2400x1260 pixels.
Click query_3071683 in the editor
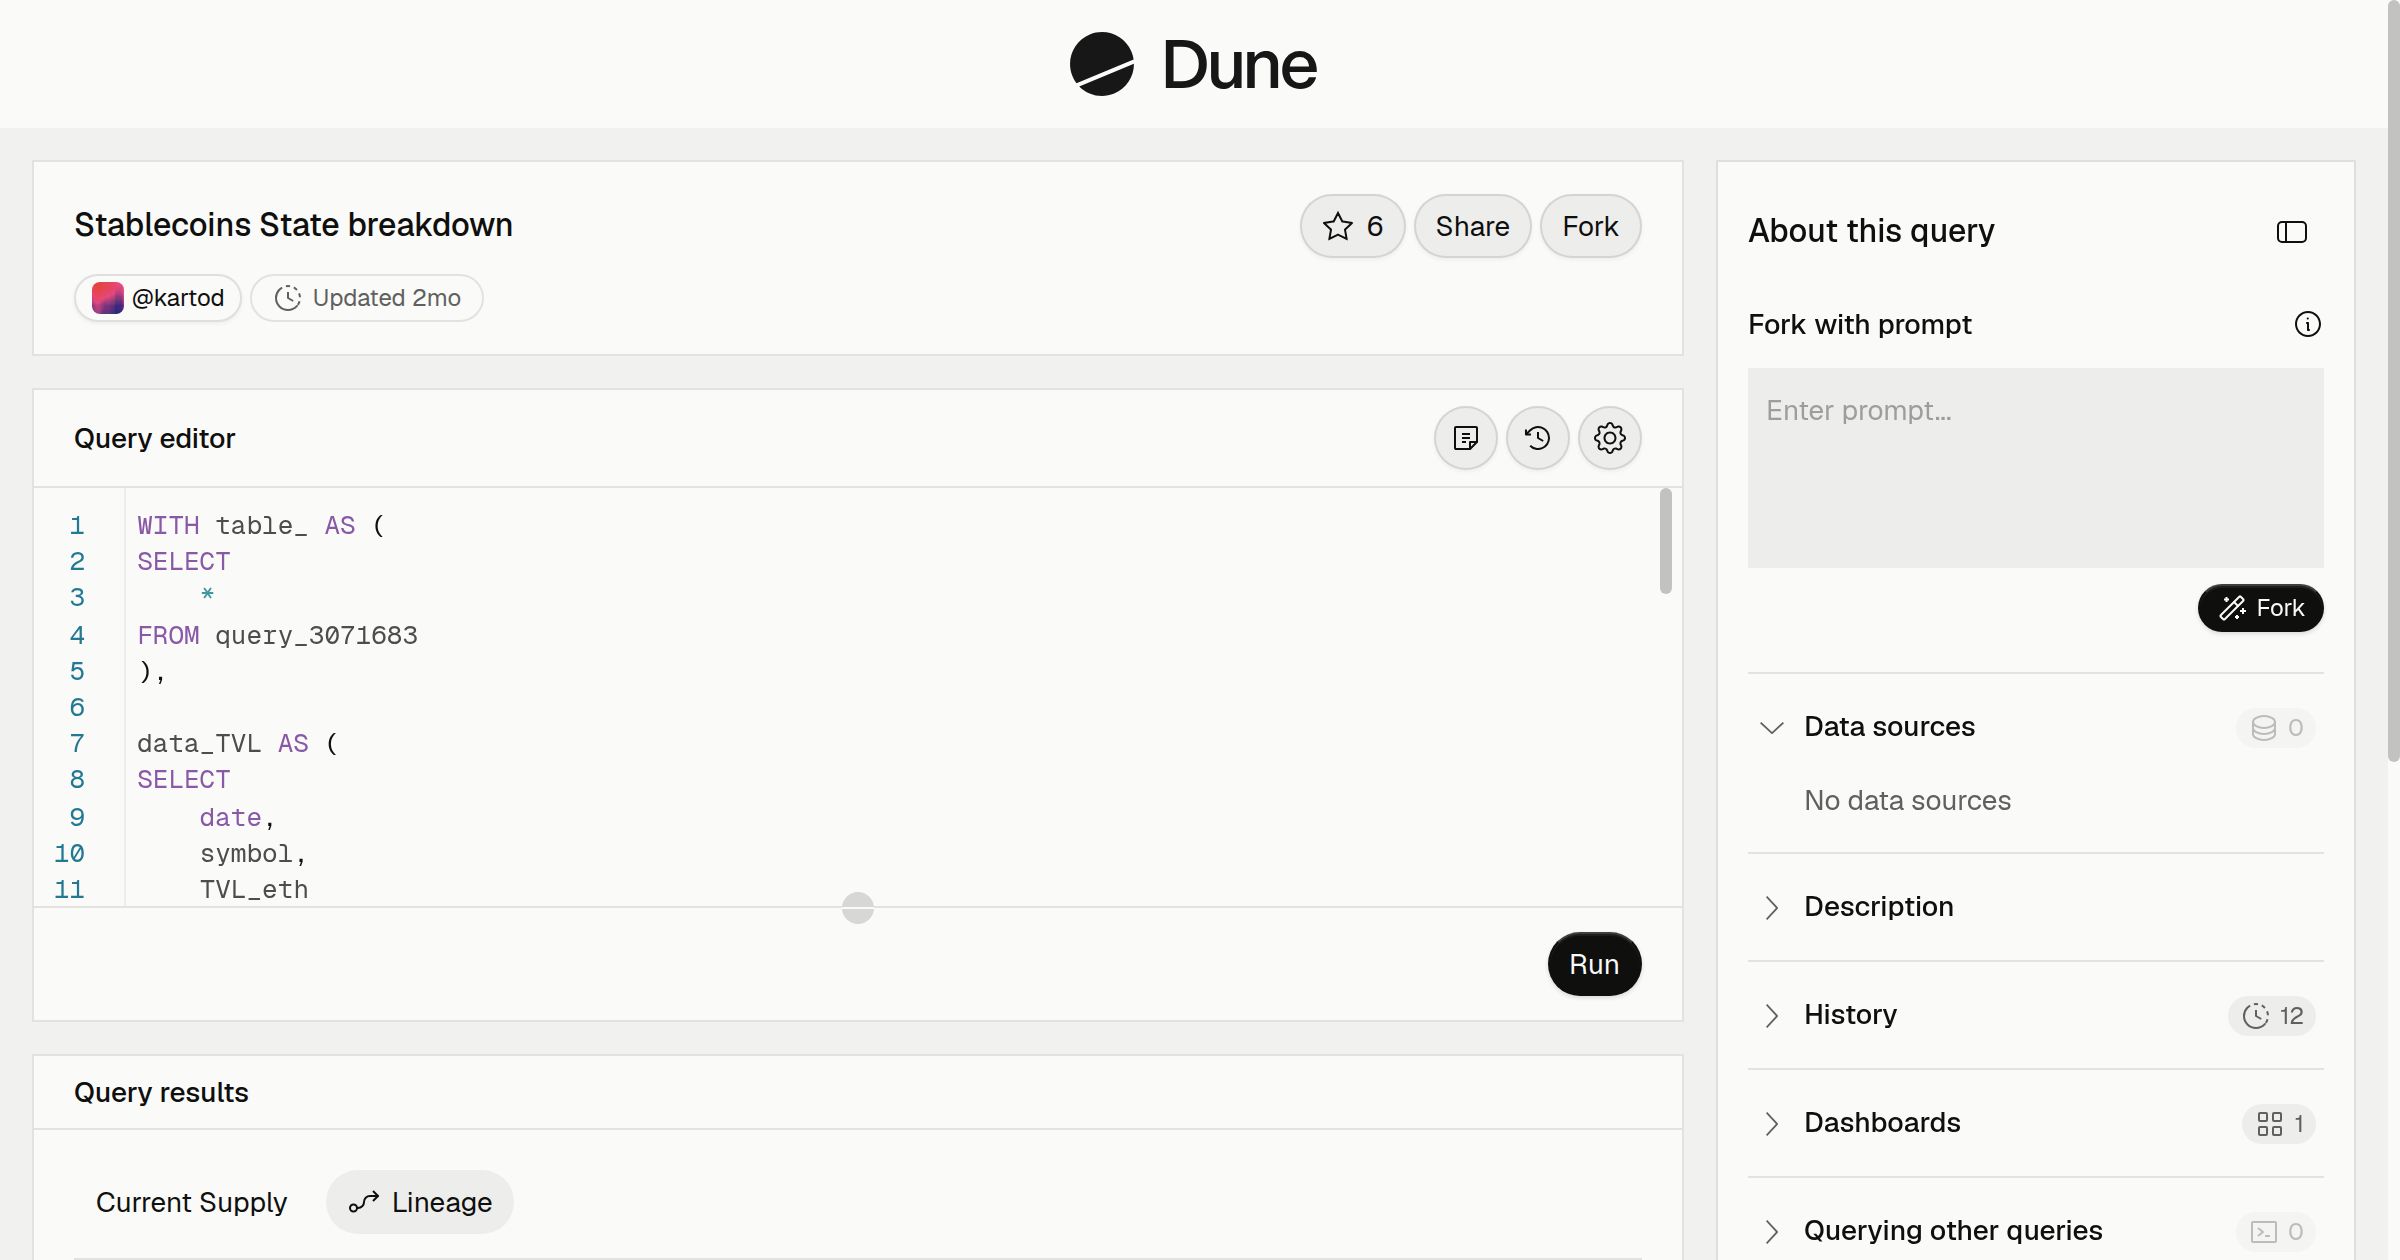(x=316, y=635)
